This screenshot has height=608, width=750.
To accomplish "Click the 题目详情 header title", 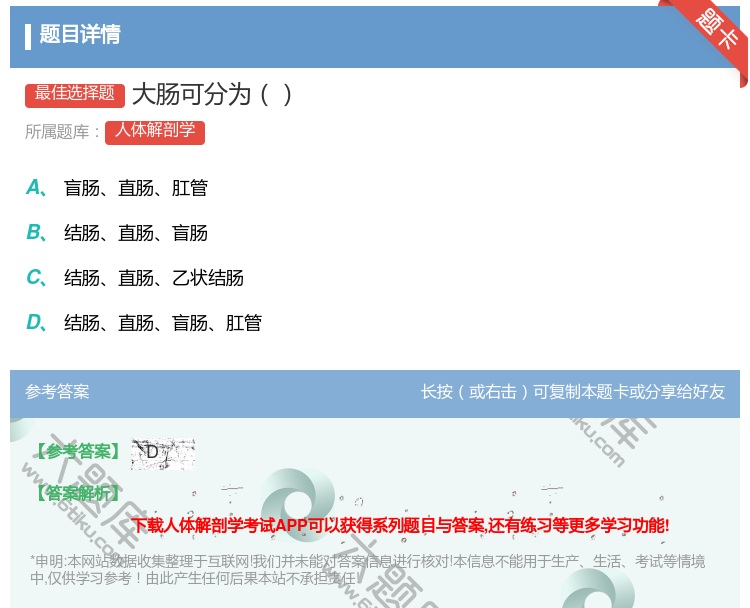I will tap(80, 34).
